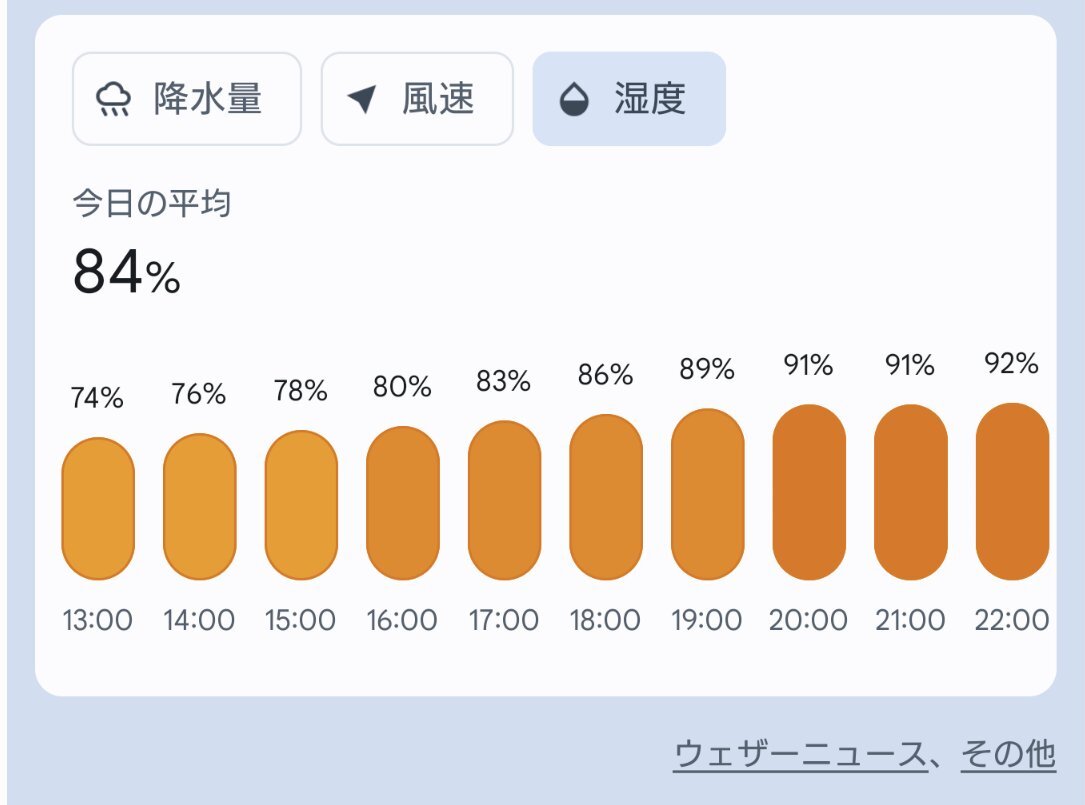1085x805 pixels.
Task: Open the その他 sources link
Action: point(1007,754)
